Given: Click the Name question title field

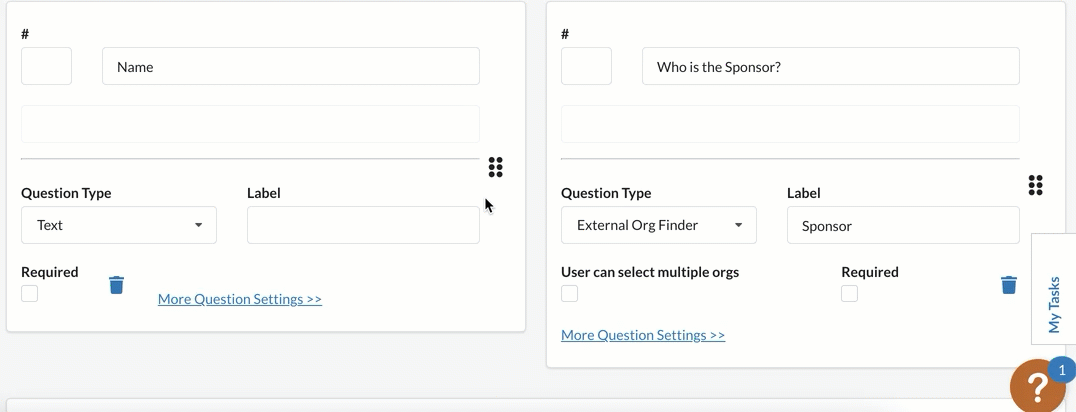Looking at the screenshot, I should pyautogui.click(x=291, y=67).
